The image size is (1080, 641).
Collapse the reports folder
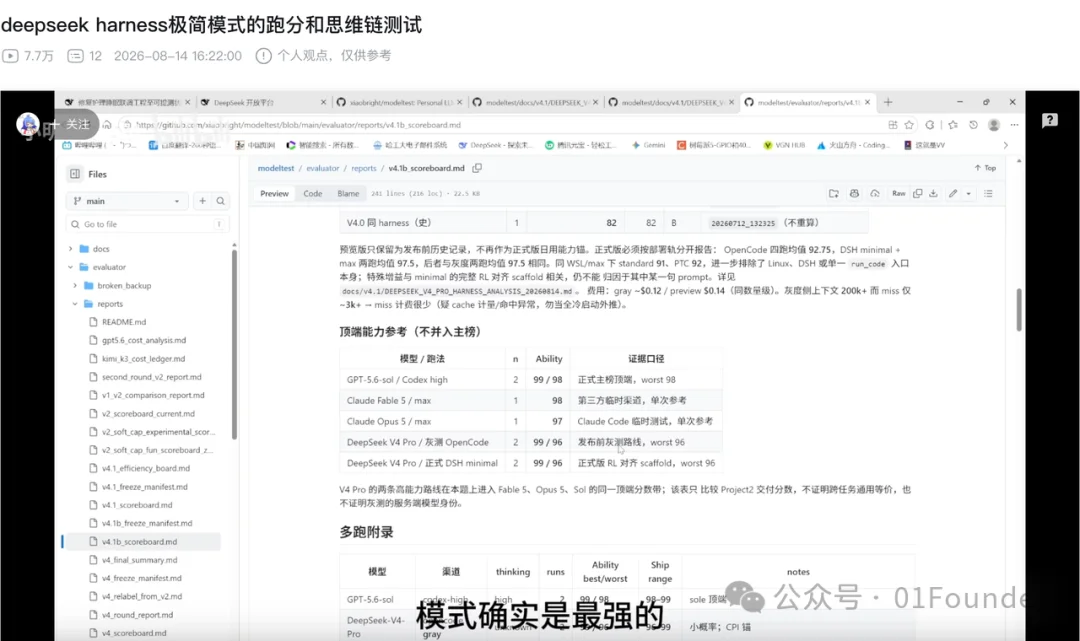[75, 304]
